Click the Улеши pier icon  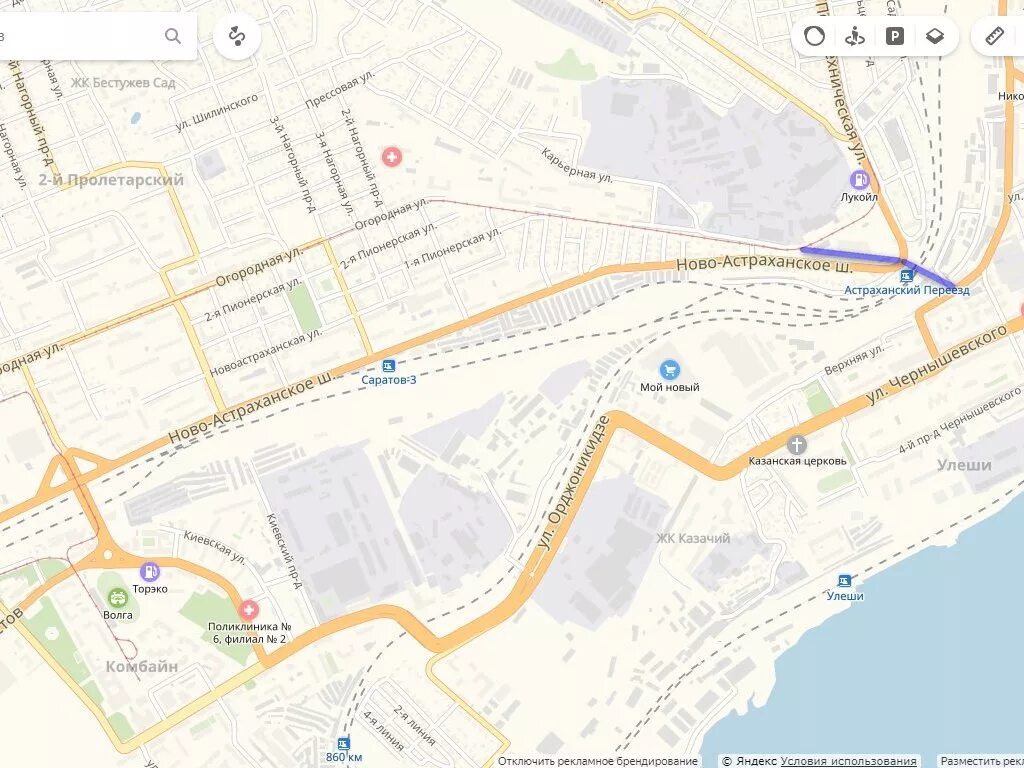(845, 581)
